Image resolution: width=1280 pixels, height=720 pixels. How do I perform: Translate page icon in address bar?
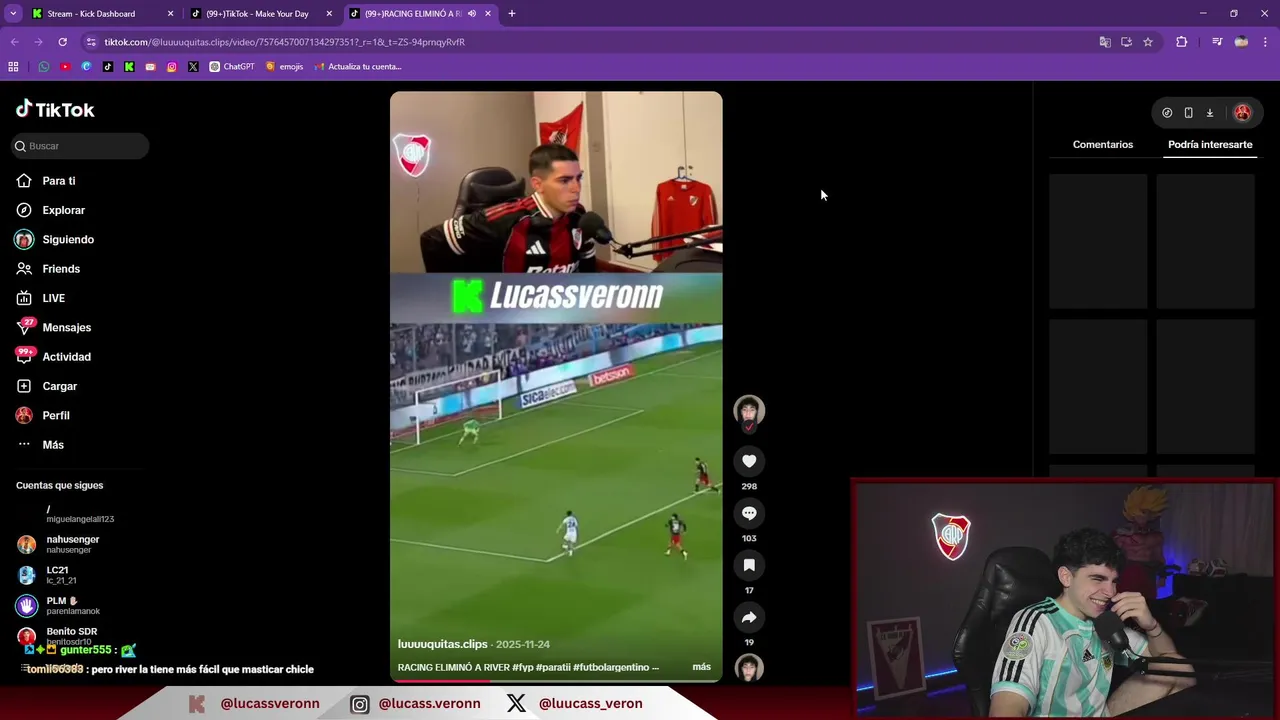point(1105,42)
